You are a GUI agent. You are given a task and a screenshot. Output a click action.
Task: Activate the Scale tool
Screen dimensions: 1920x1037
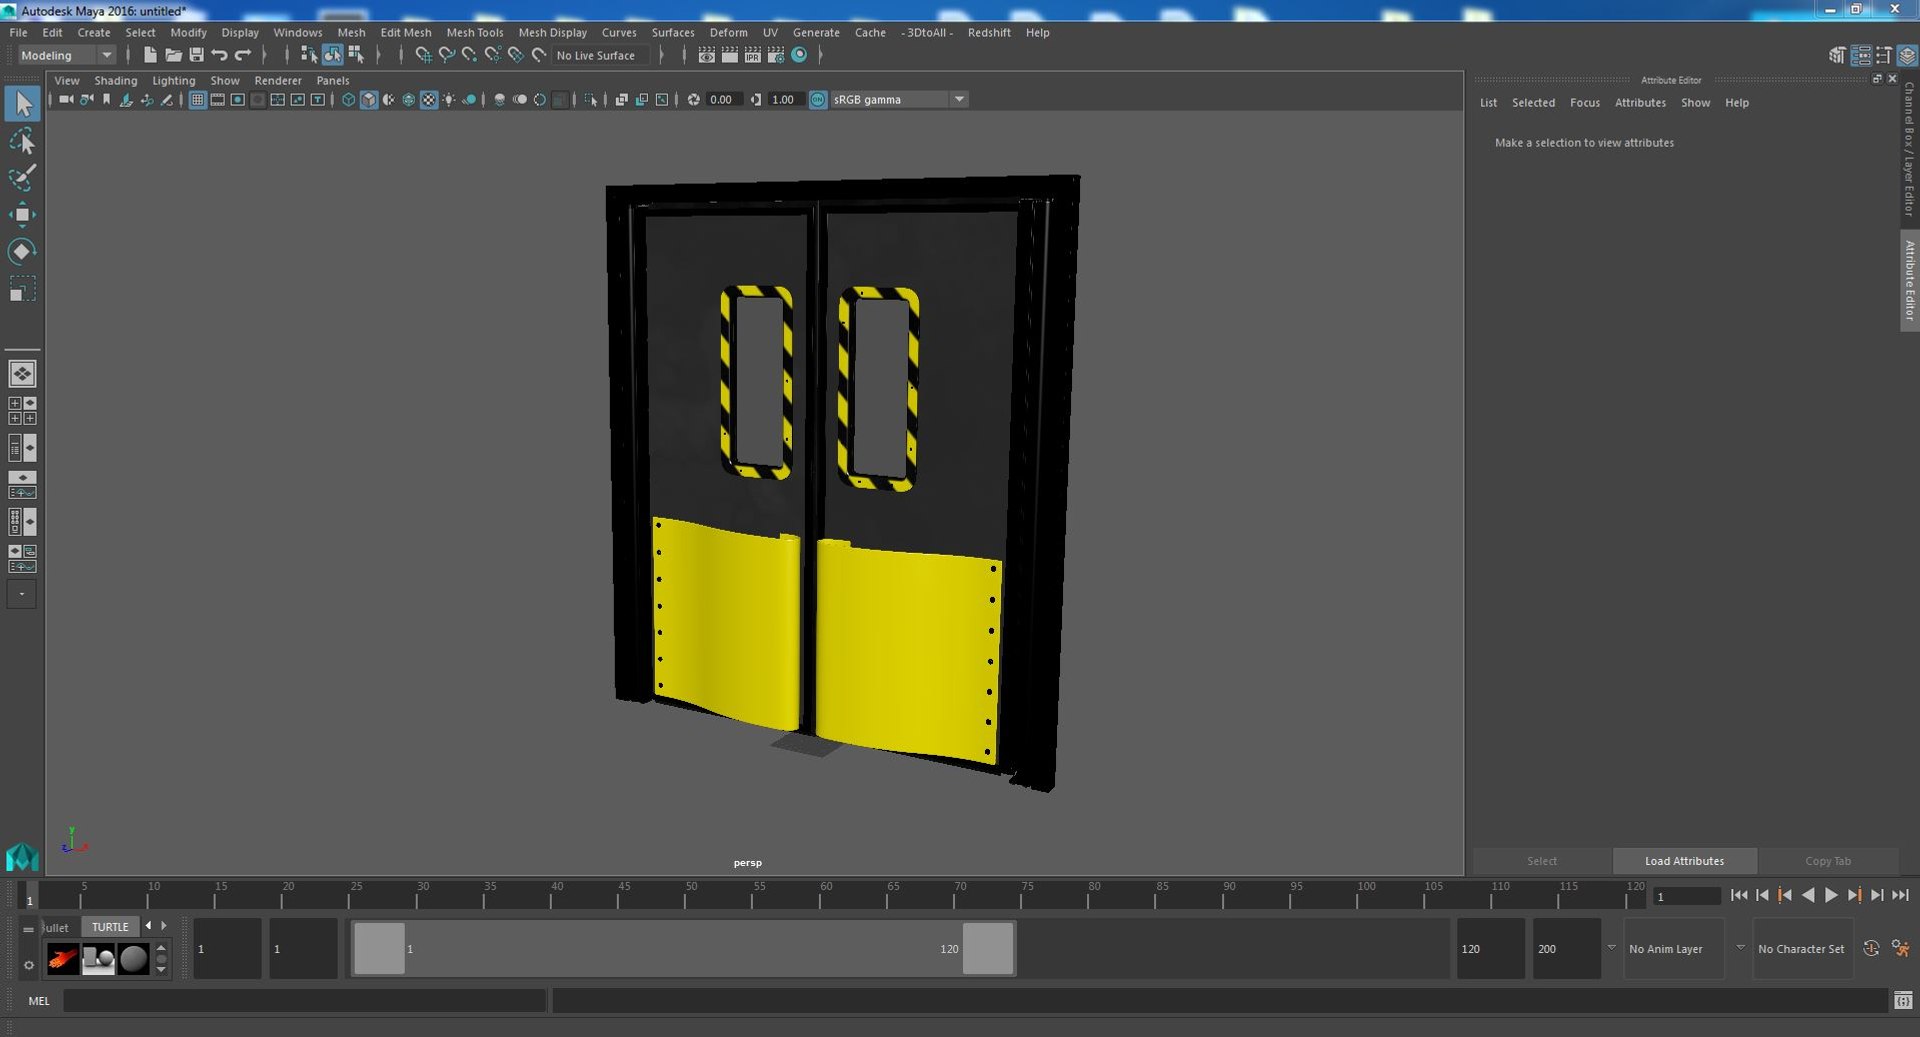22,289
